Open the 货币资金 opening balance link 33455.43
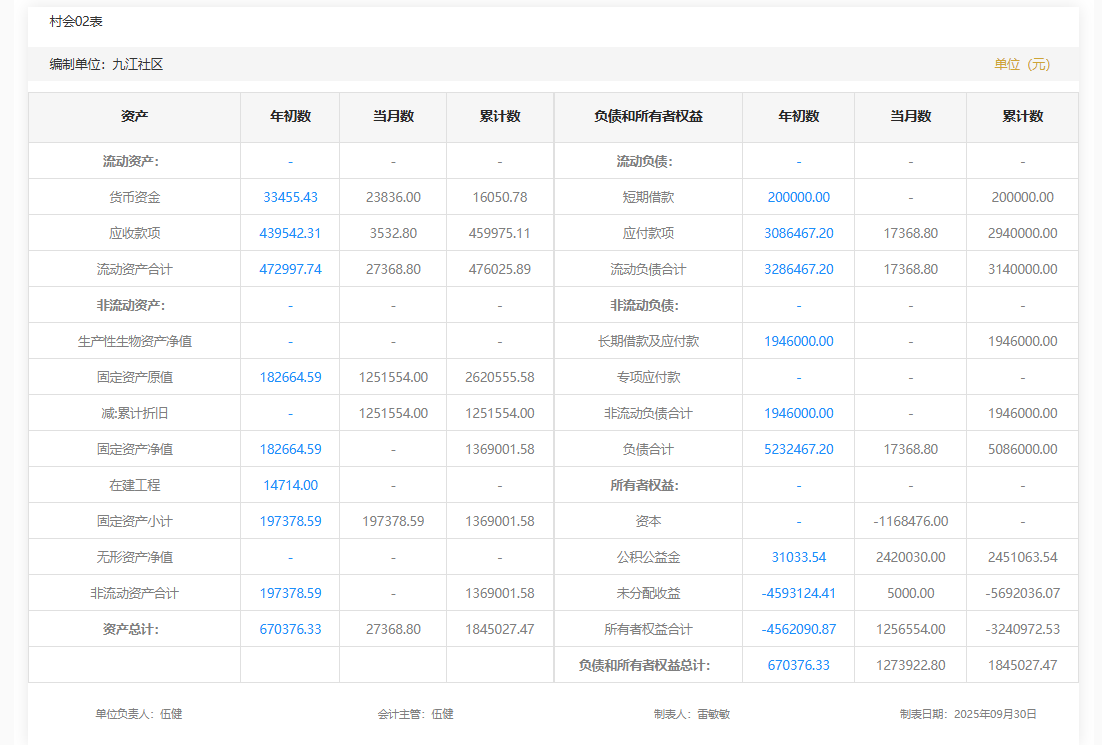Viewport: 1102px width, 745px height. click(x=290, y=197)
